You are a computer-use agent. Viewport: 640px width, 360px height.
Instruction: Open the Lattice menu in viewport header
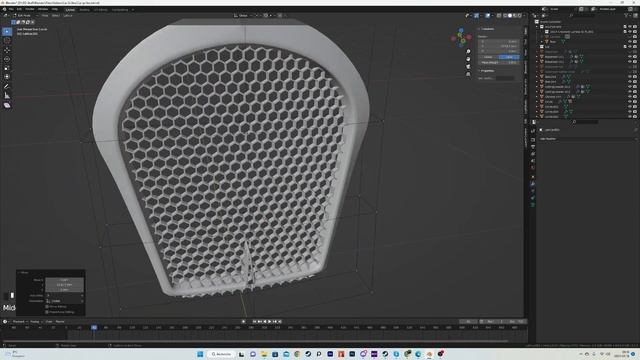[68, 16]
